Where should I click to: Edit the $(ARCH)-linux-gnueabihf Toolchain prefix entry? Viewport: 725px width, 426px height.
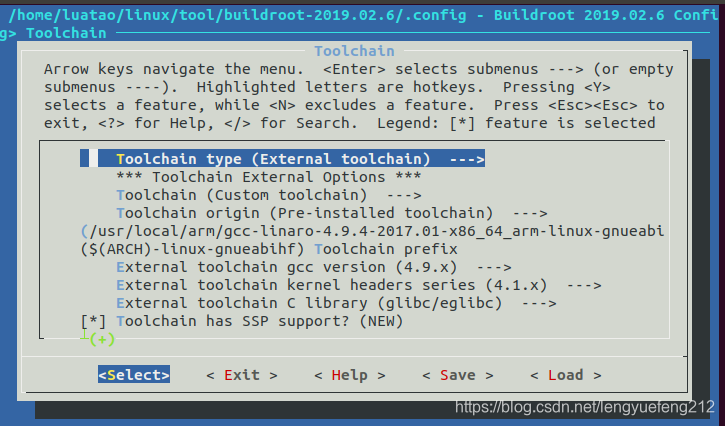(x=269, y=249)
